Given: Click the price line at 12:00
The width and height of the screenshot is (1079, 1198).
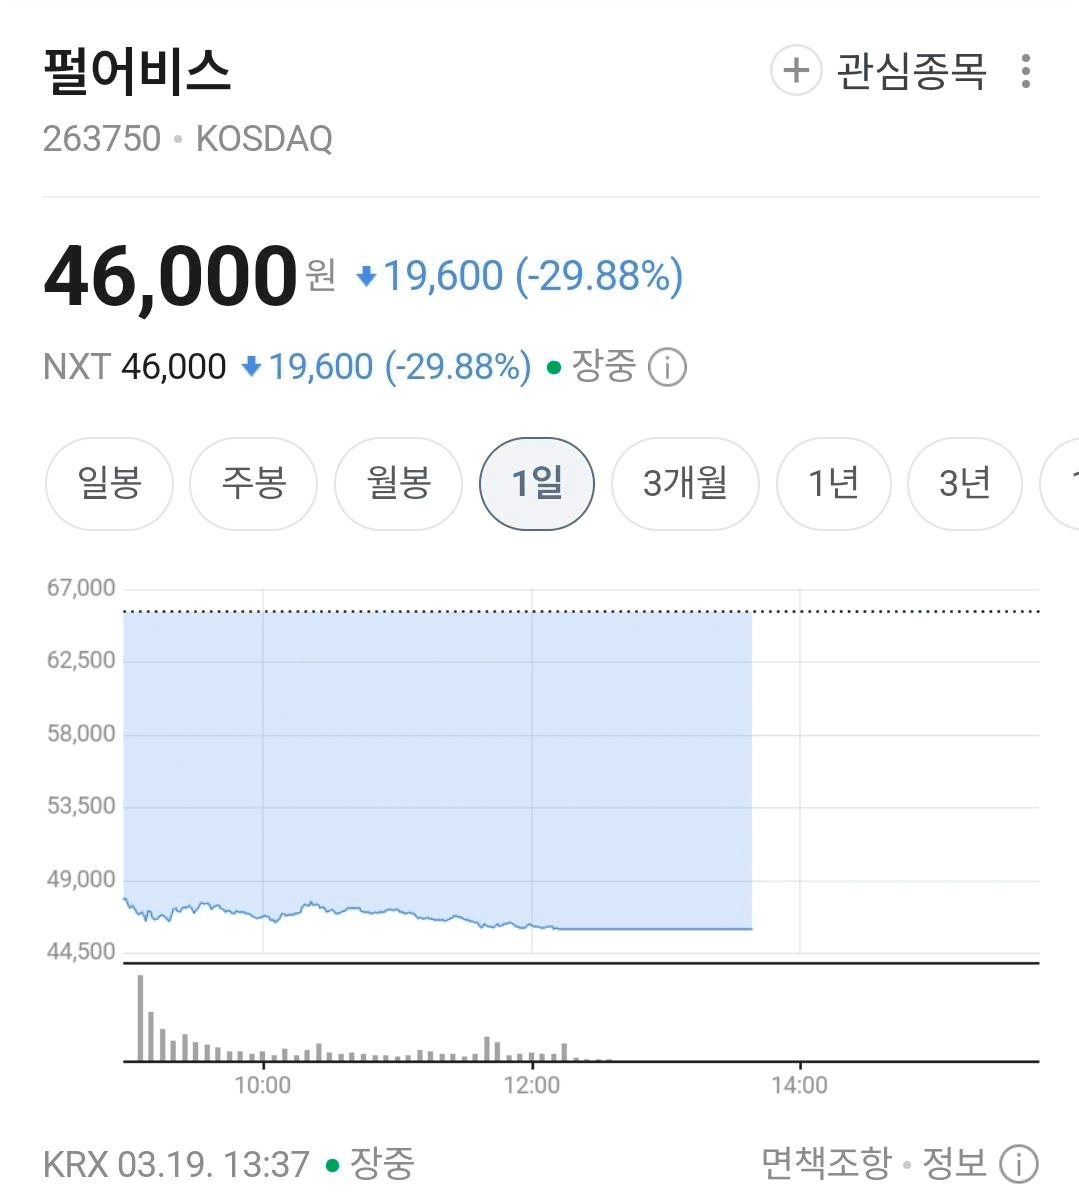Looking at the screenshot, I should [x=532, y=926].
